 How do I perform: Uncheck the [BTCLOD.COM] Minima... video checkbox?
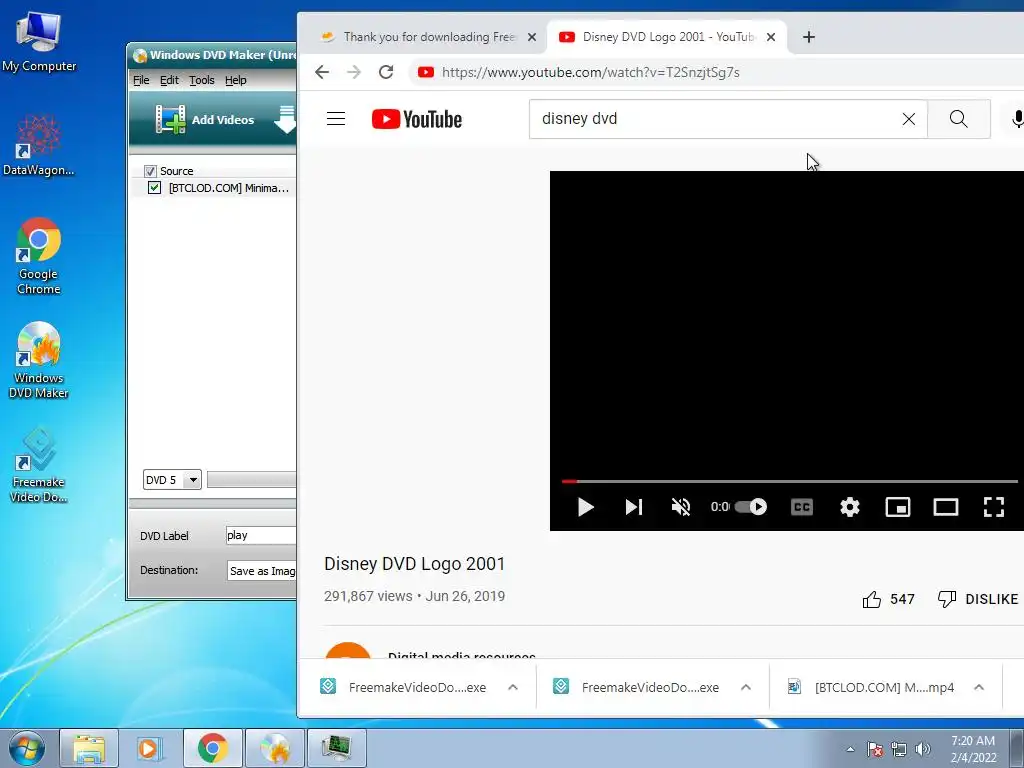pyautogui.click(x=154, y=188)
